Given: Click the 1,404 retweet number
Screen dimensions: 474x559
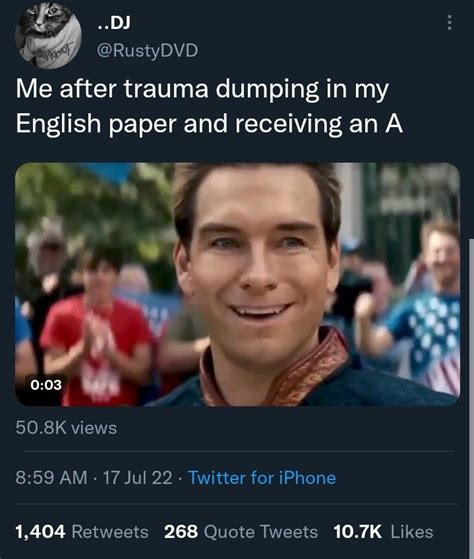Looking at the screenshot, I should (x=40, y=532).
